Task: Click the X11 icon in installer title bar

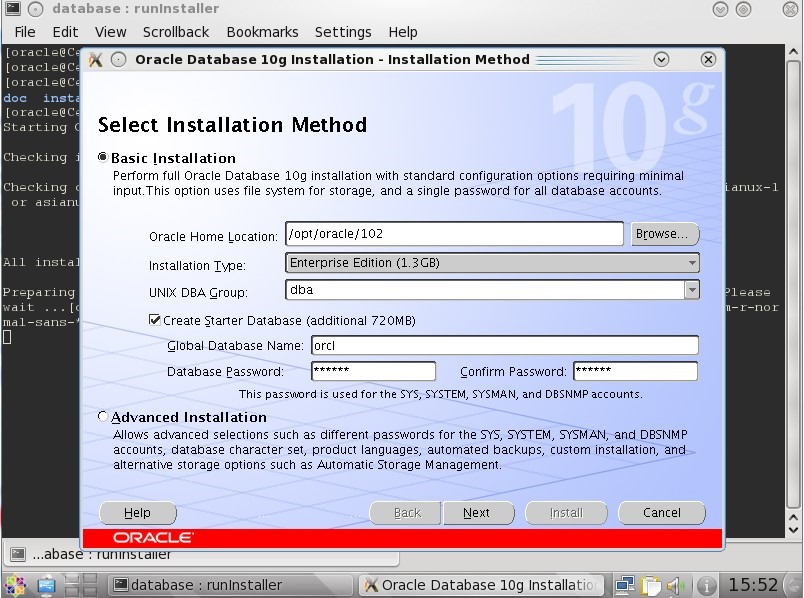Action: (96, 59)
